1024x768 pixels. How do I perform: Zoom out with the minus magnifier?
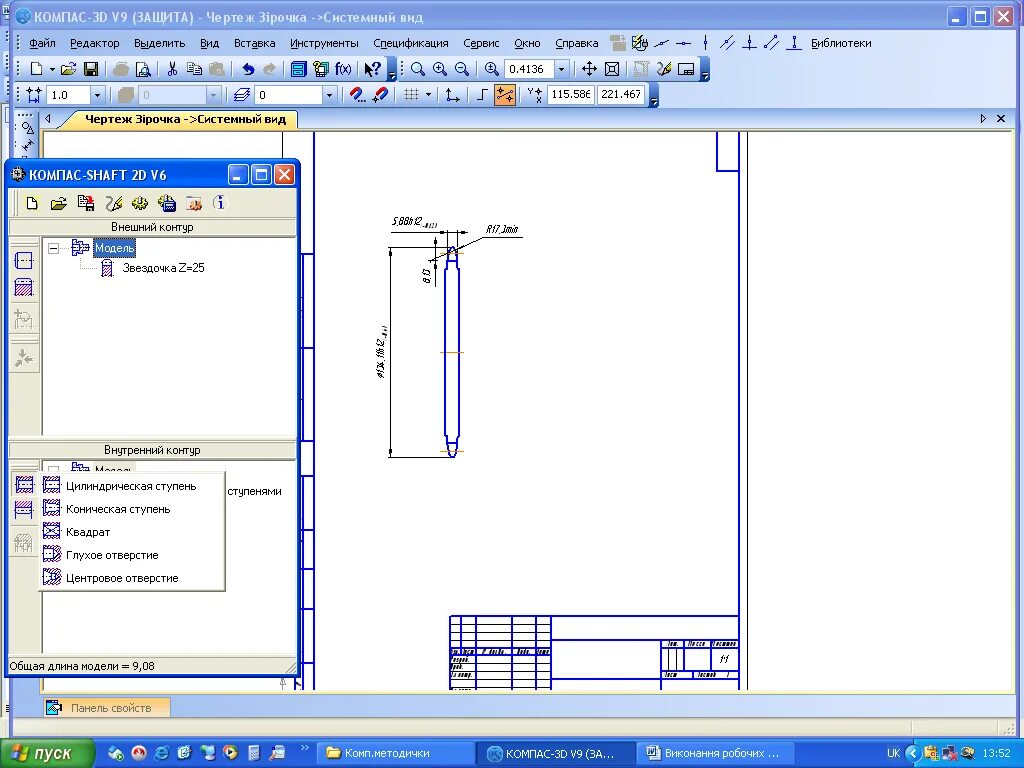[x=462, y=69]
